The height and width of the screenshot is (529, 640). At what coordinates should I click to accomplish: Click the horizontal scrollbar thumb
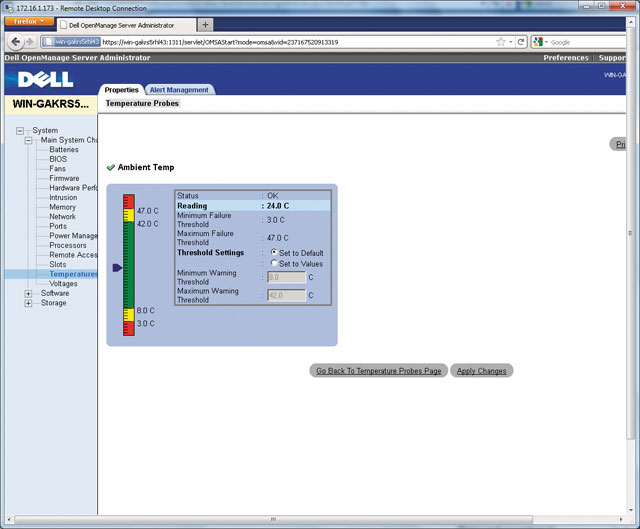[273, 519]
